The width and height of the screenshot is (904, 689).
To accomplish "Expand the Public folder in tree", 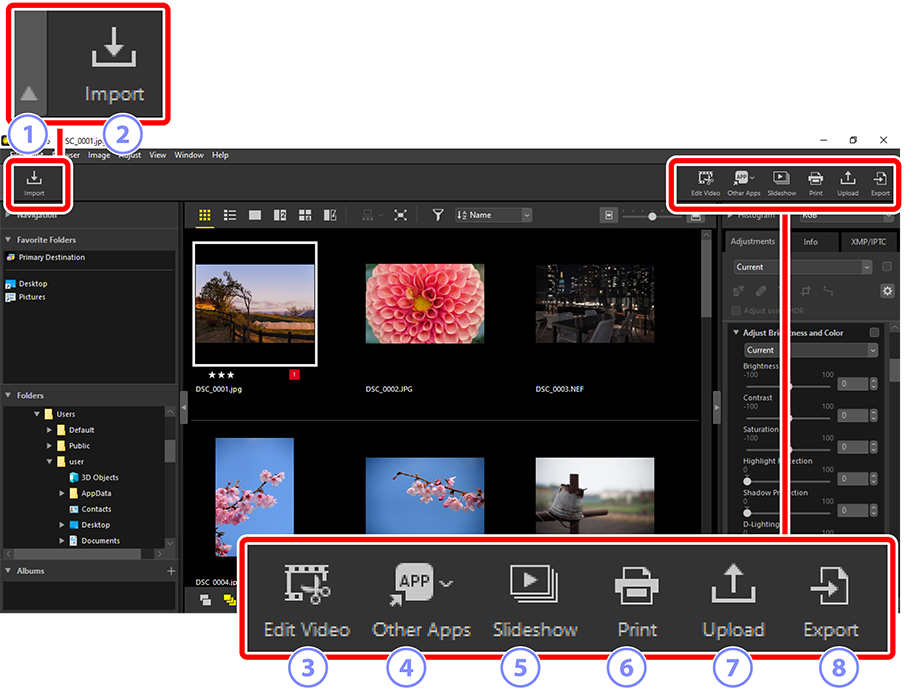I will (48, 446).
